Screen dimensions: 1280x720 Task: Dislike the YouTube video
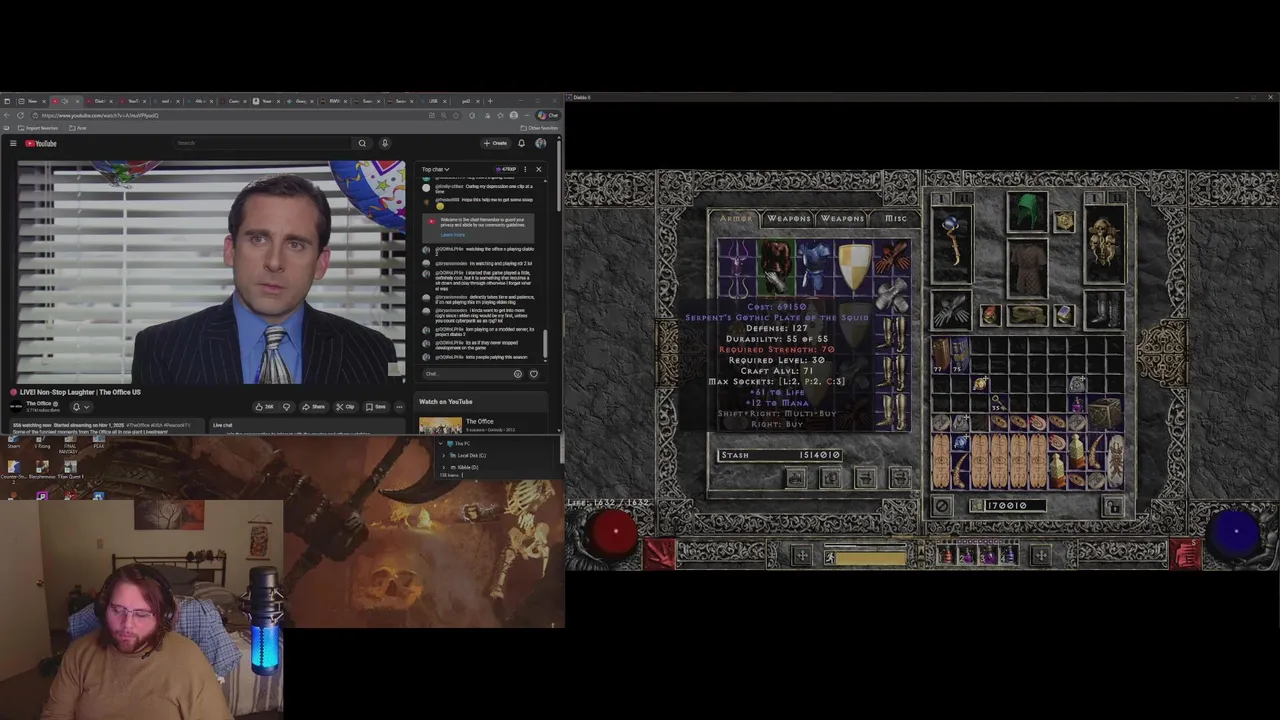point(286,407)
